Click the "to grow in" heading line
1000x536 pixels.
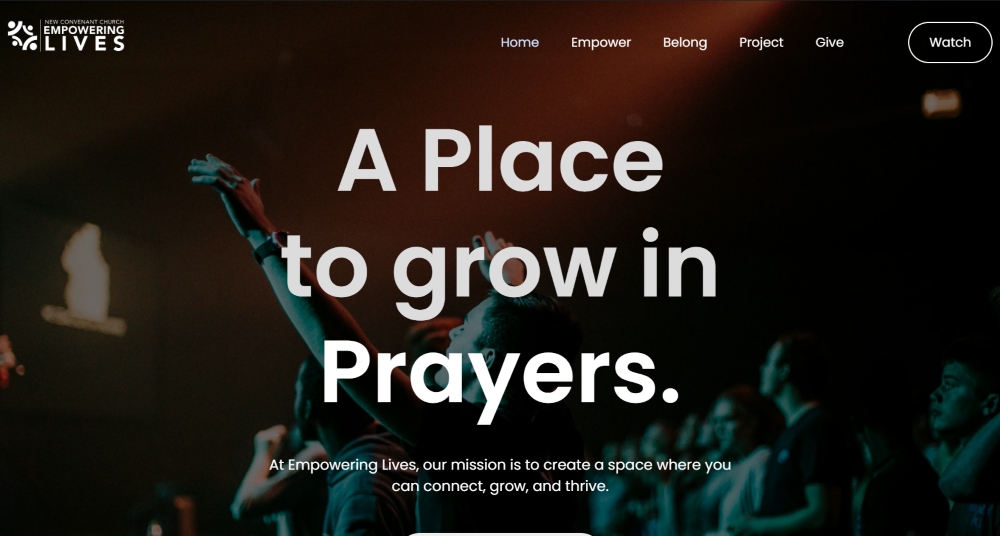click(x=500, y=268)
